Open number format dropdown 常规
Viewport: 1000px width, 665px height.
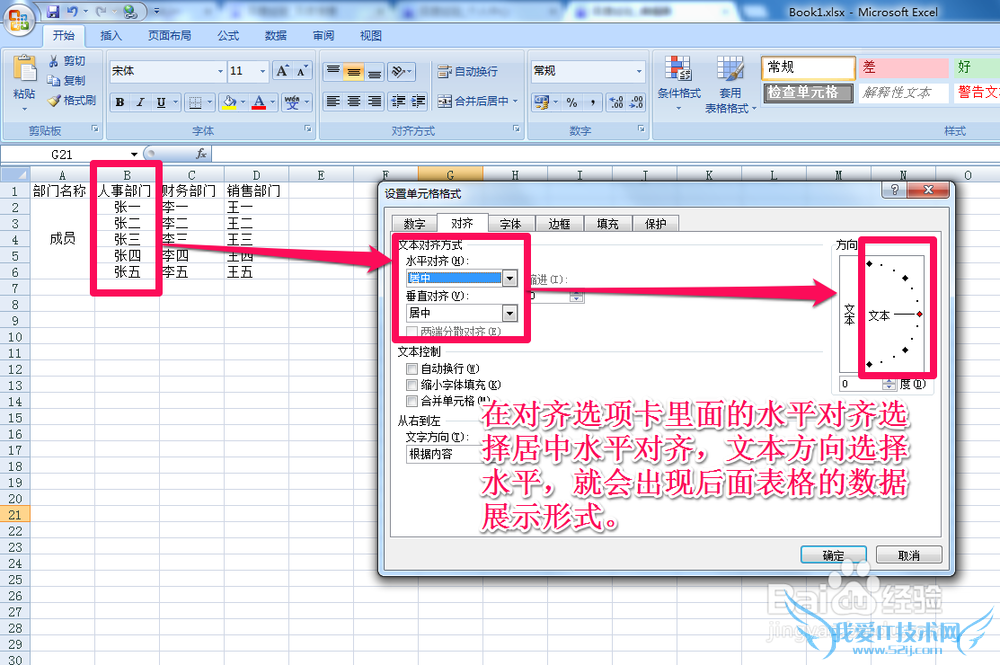pyautogui.click(x=639, y=71)
